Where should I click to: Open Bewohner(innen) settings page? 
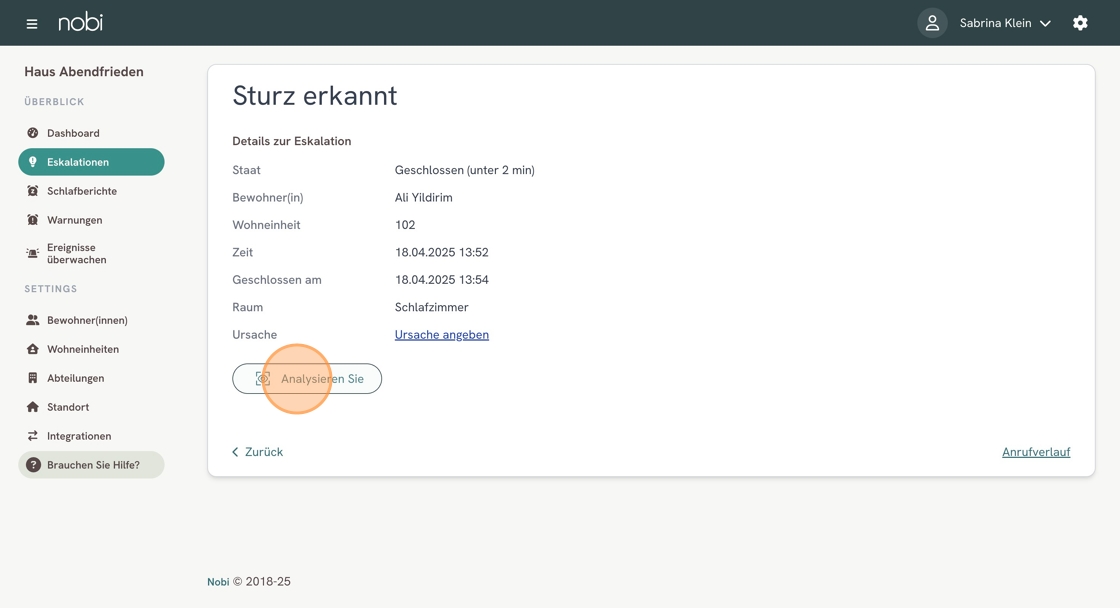point(87,320)
